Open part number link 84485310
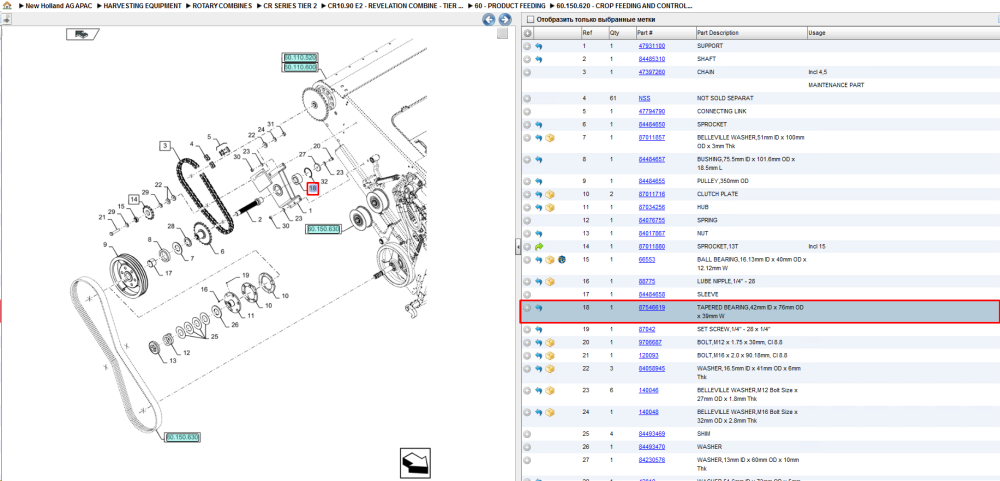The width and height of the screenshot is (1000, 481). pyautogui.click(x=652, y=59)
